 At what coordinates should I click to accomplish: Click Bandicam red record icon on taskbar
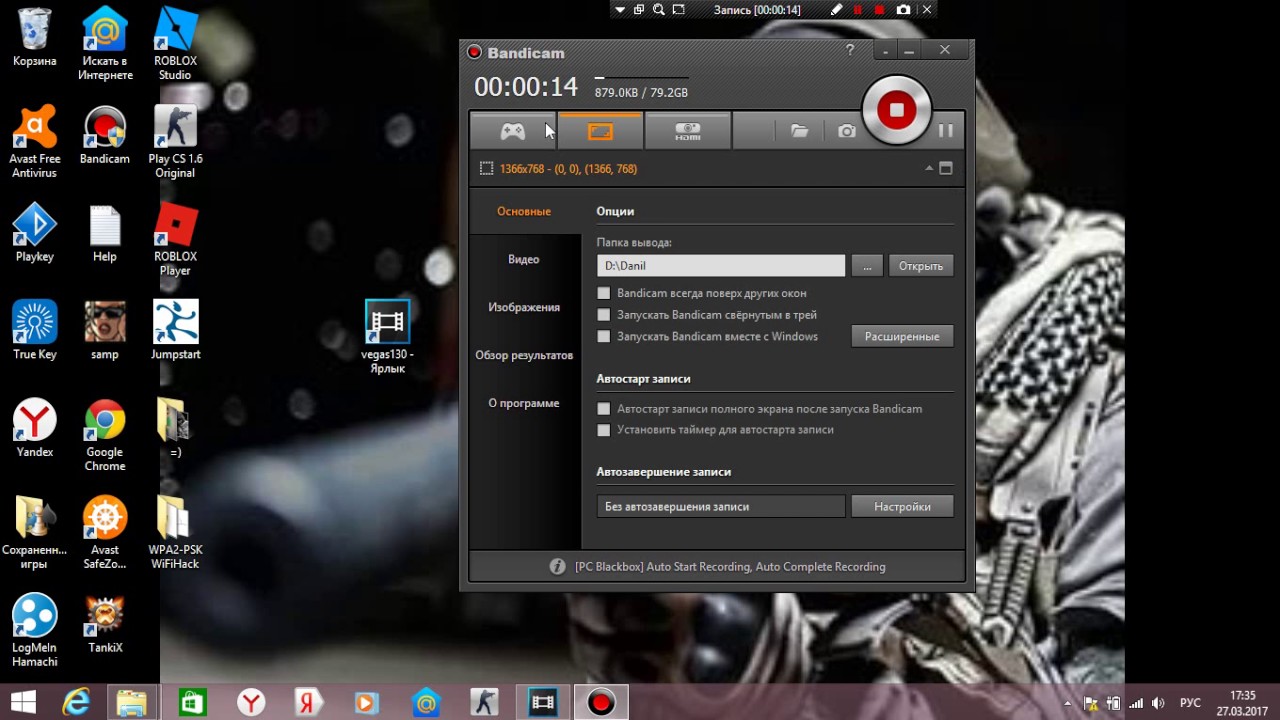tap(601, 702)
